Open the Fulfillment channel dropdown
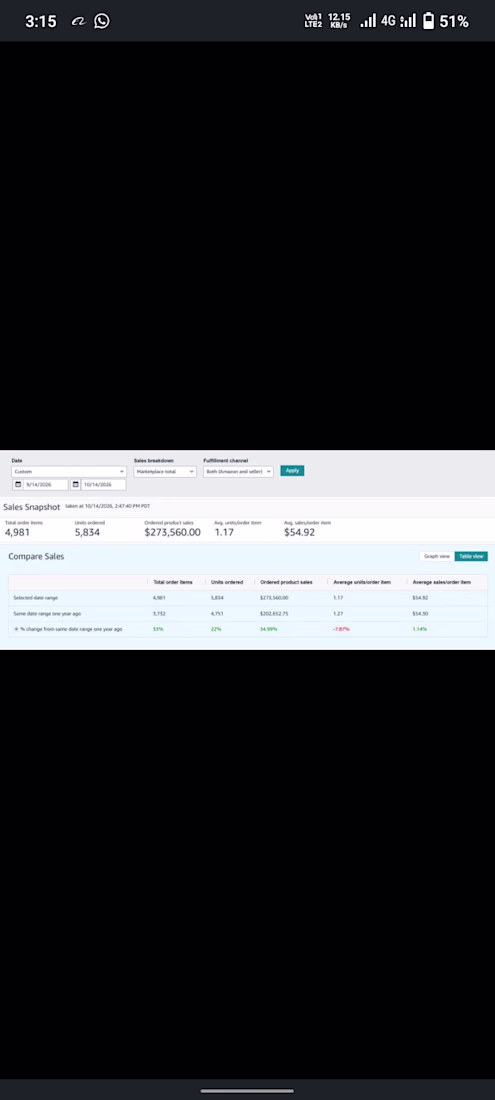Screen dimensions: 495x1100 pos(238,472)
